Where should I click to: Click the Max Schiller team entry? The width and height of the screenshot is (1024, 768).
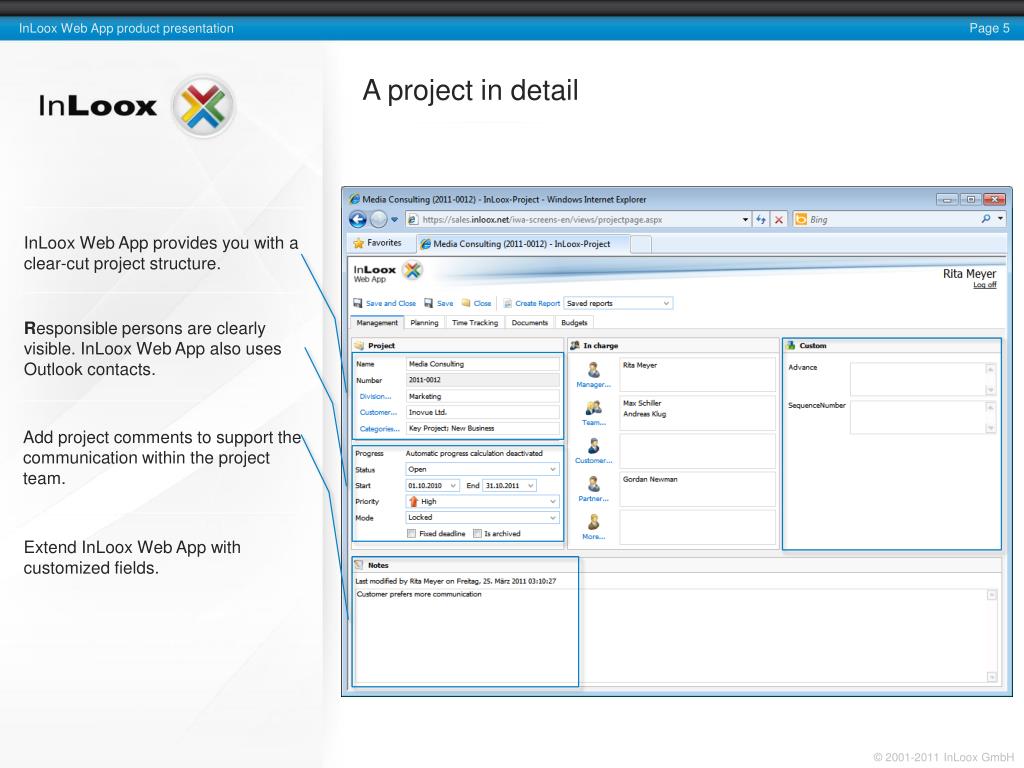click(642, 403)
